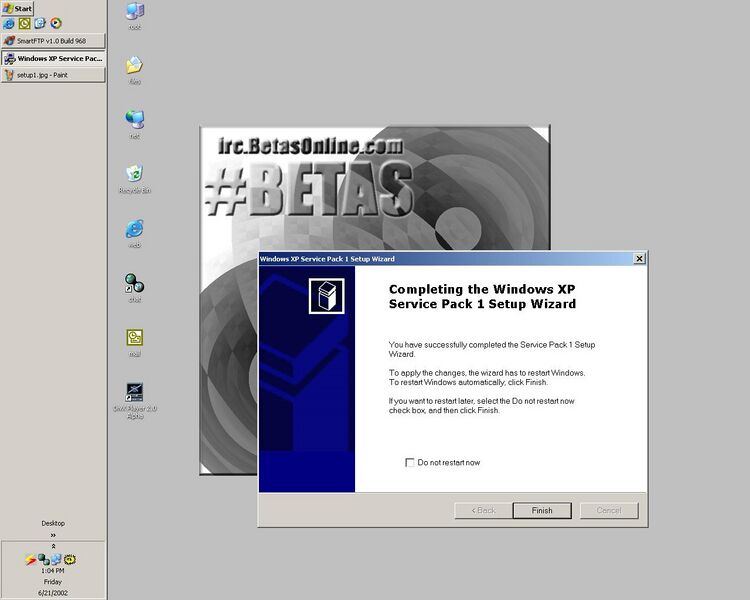Switch to SmartFTP v1.0 Build 968 taskbar button
The height and width of the screenshot is (600, 750).
pyautogui.click(x=53, y=41)
